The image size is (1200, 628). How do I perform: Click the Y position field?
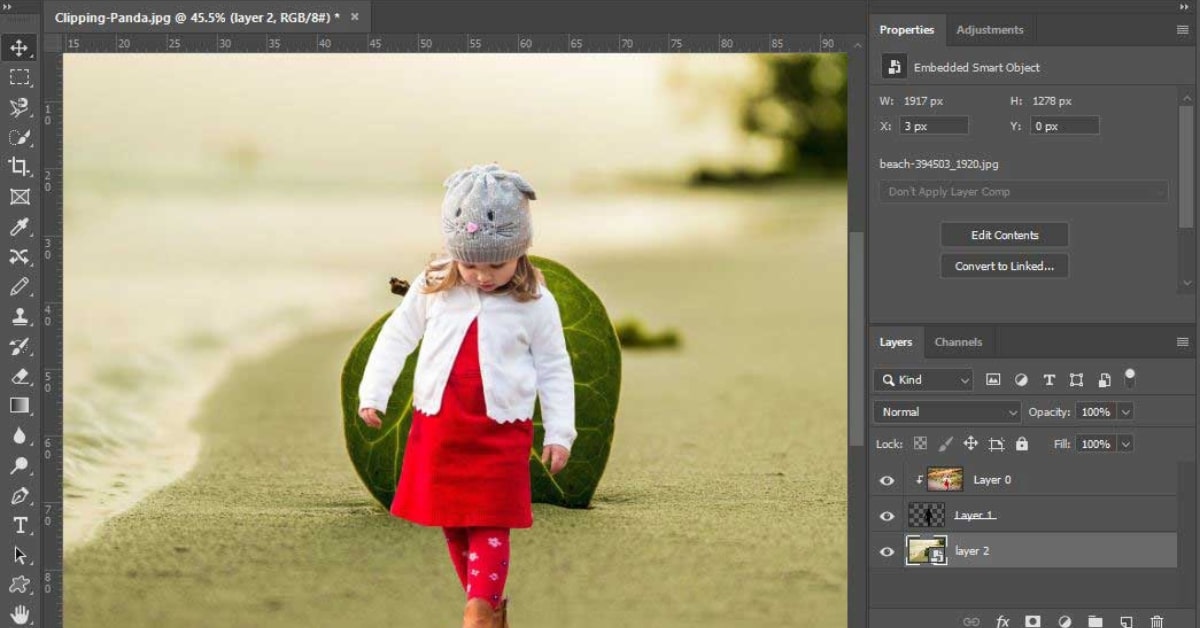coord(1065,126)
